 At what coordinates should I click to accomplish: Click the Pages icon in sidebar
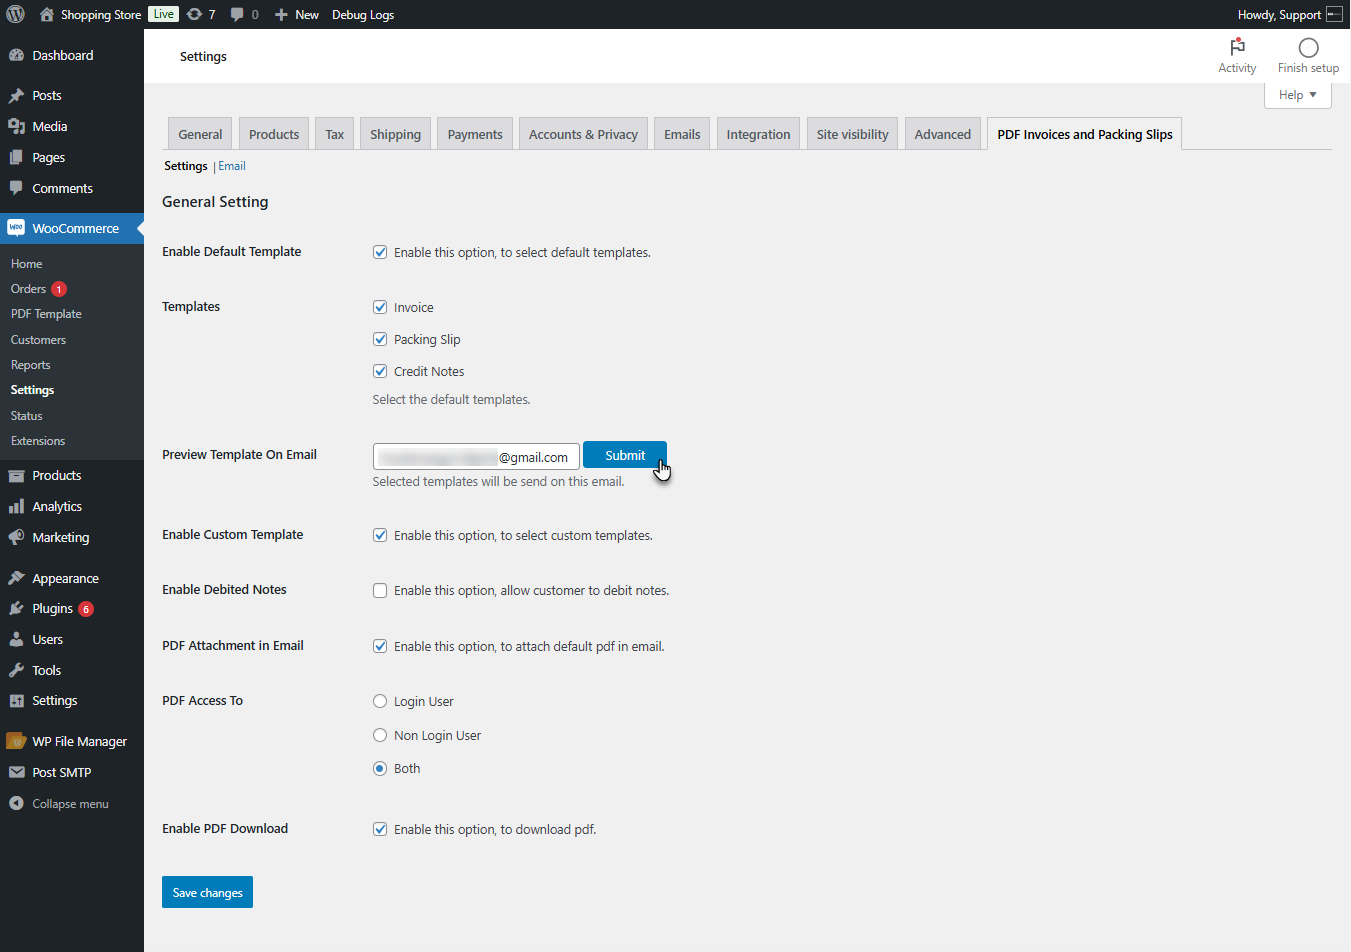(x=16, y=157)
